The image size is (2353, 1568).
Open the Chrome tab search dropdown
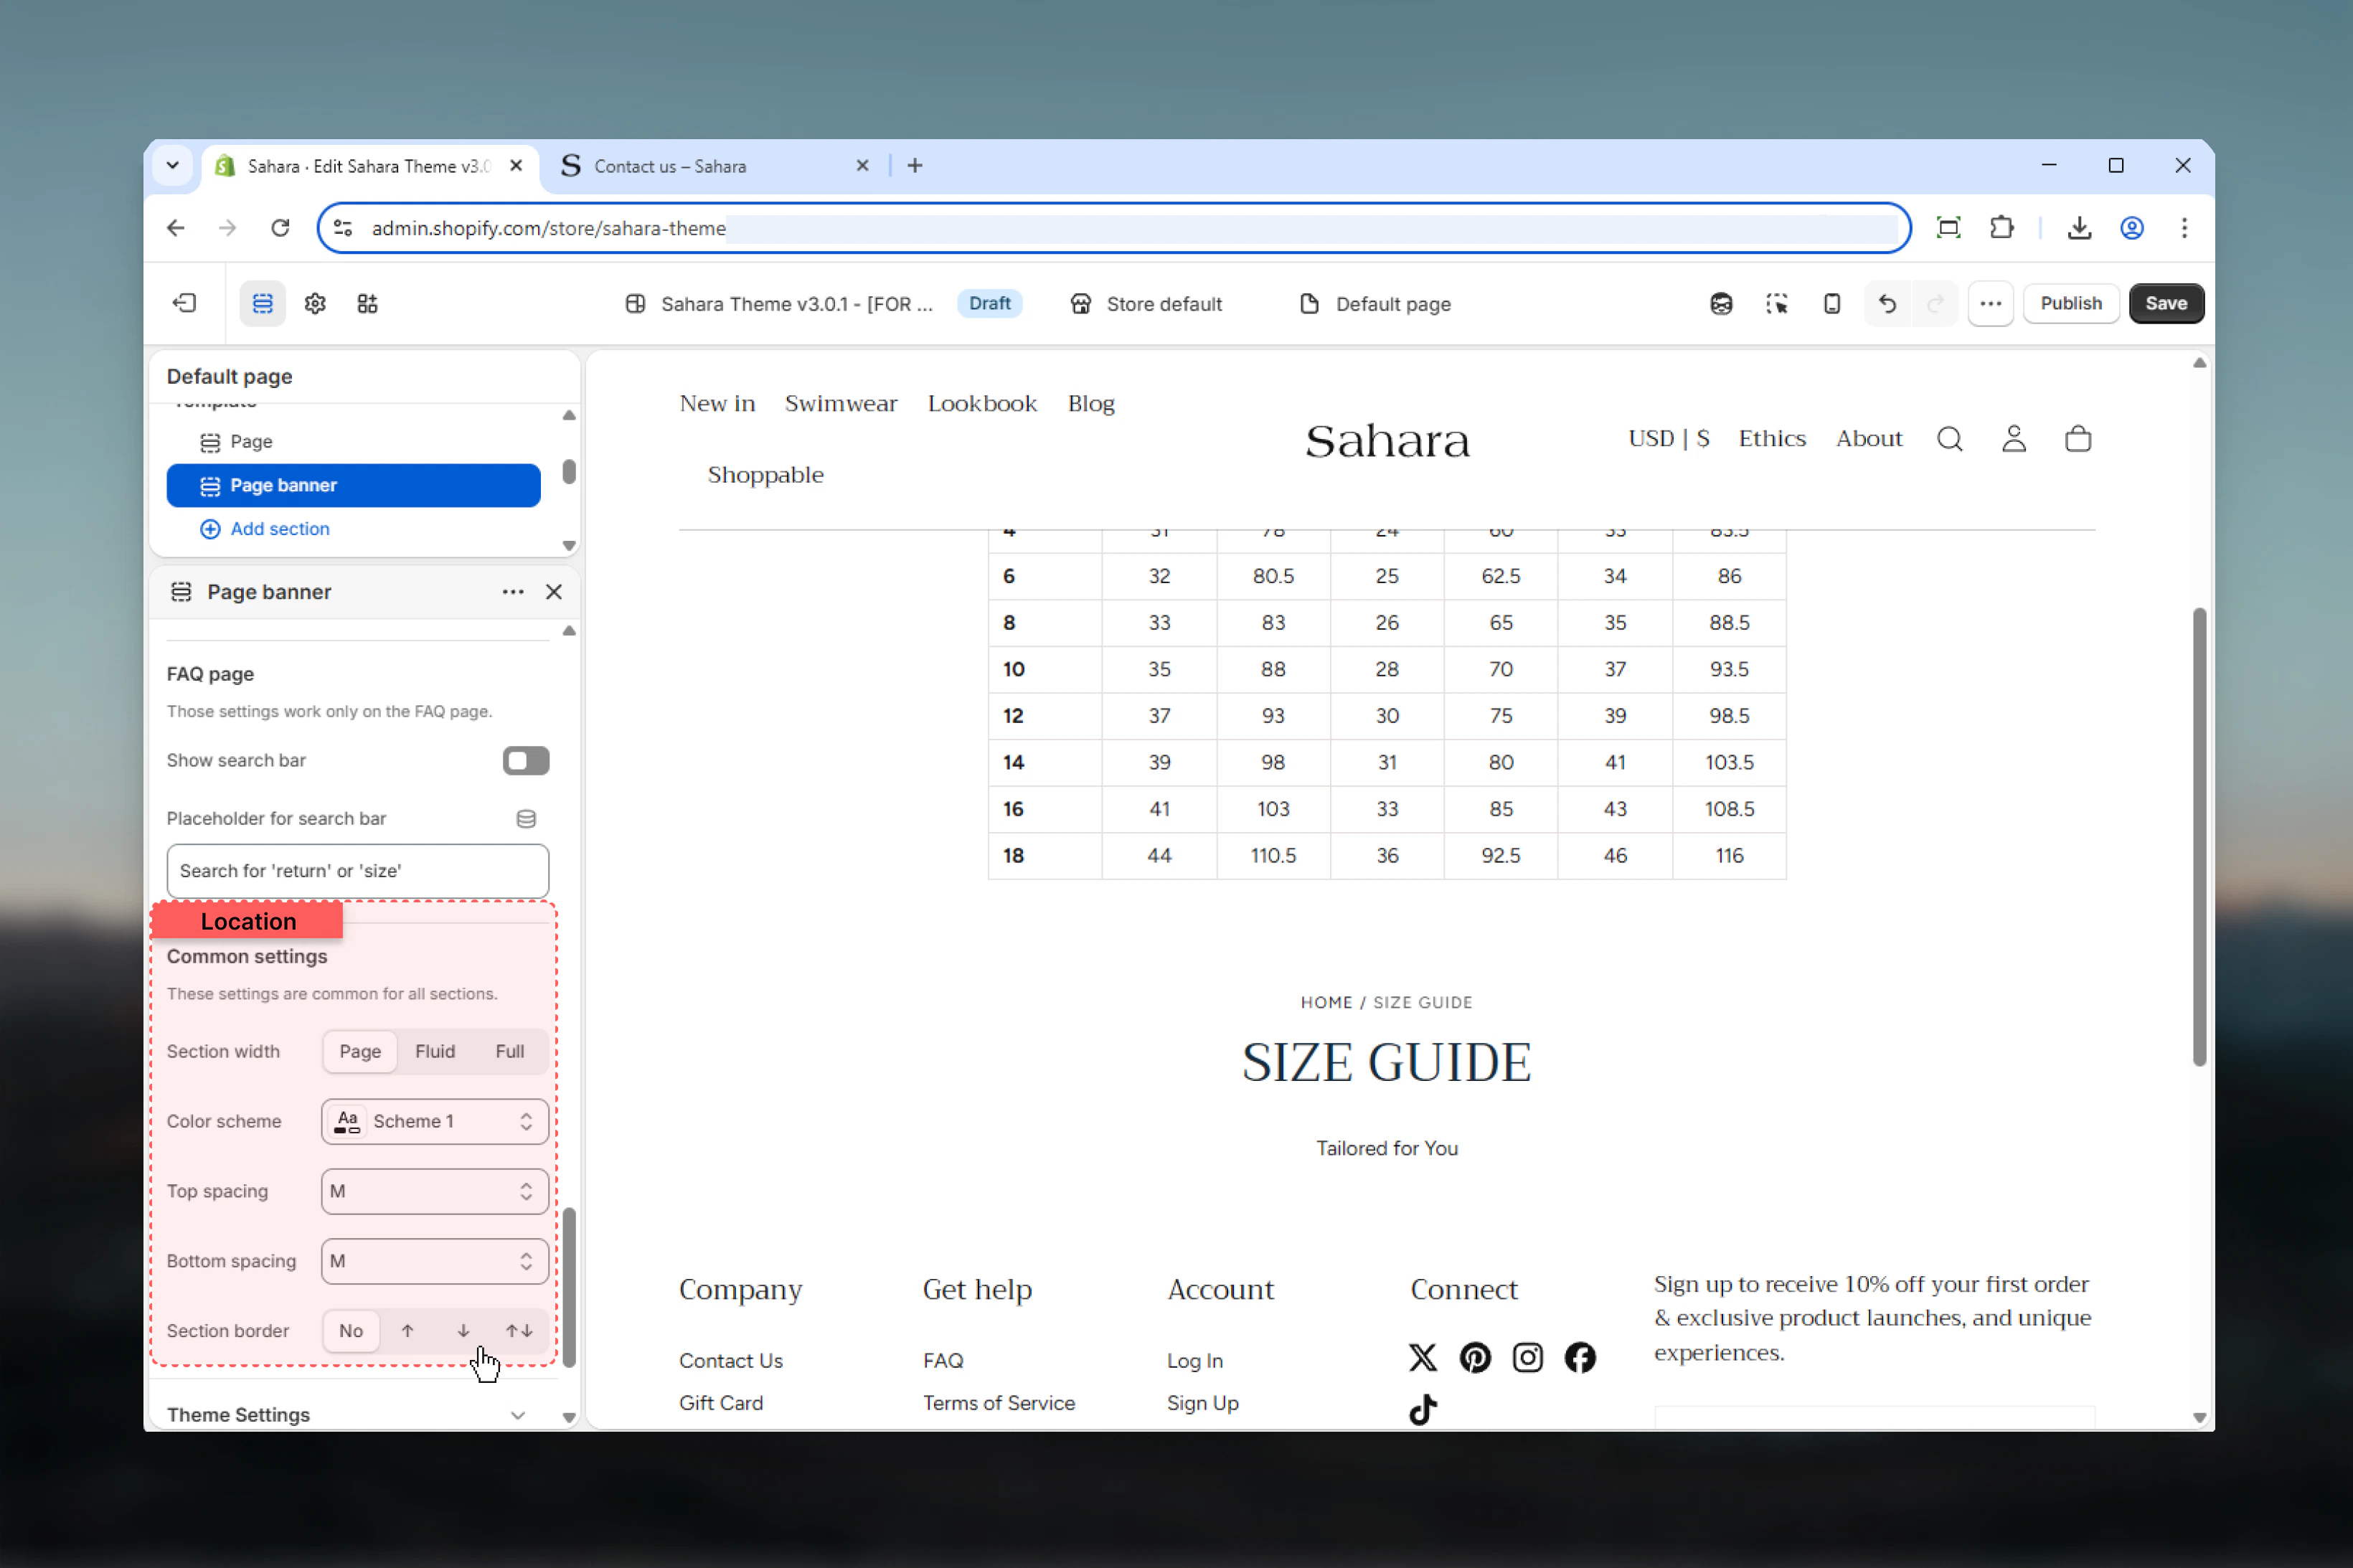(x=172, y=166)
